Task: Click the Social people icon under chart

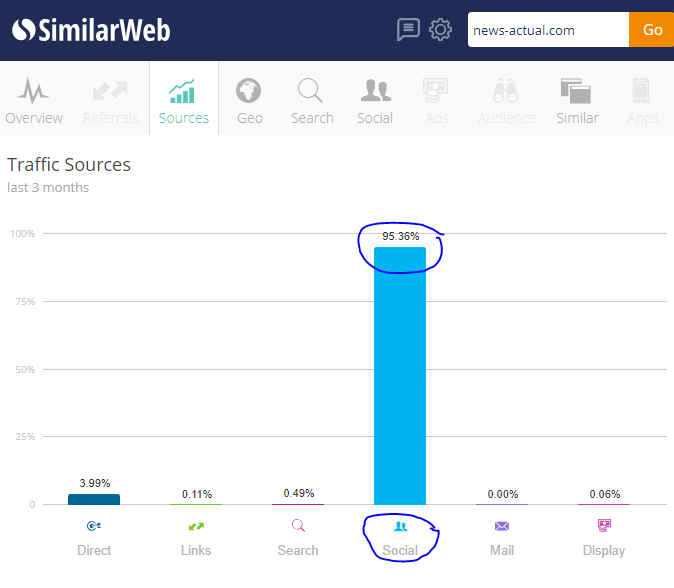Action: (401, 526)
